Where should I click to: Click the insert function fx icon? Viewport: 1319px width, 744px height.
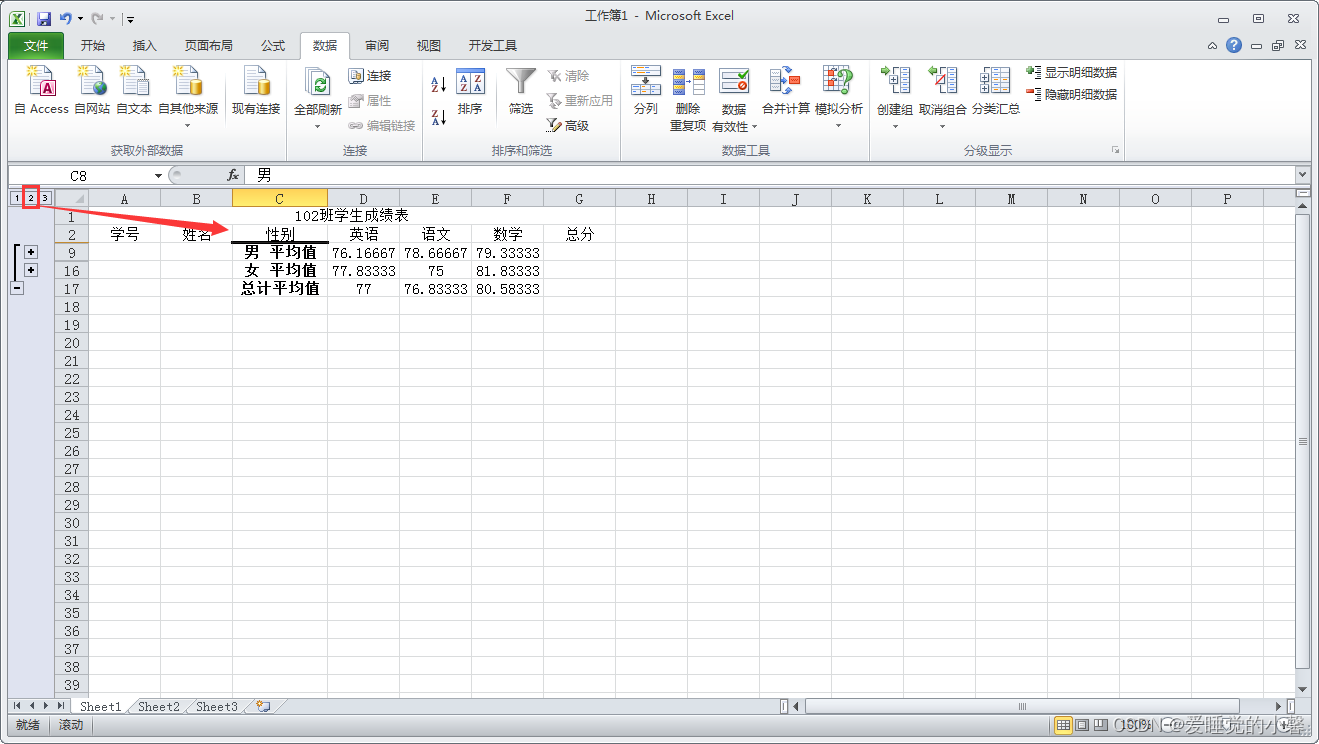pyautogui.click(x=232, y=175)
